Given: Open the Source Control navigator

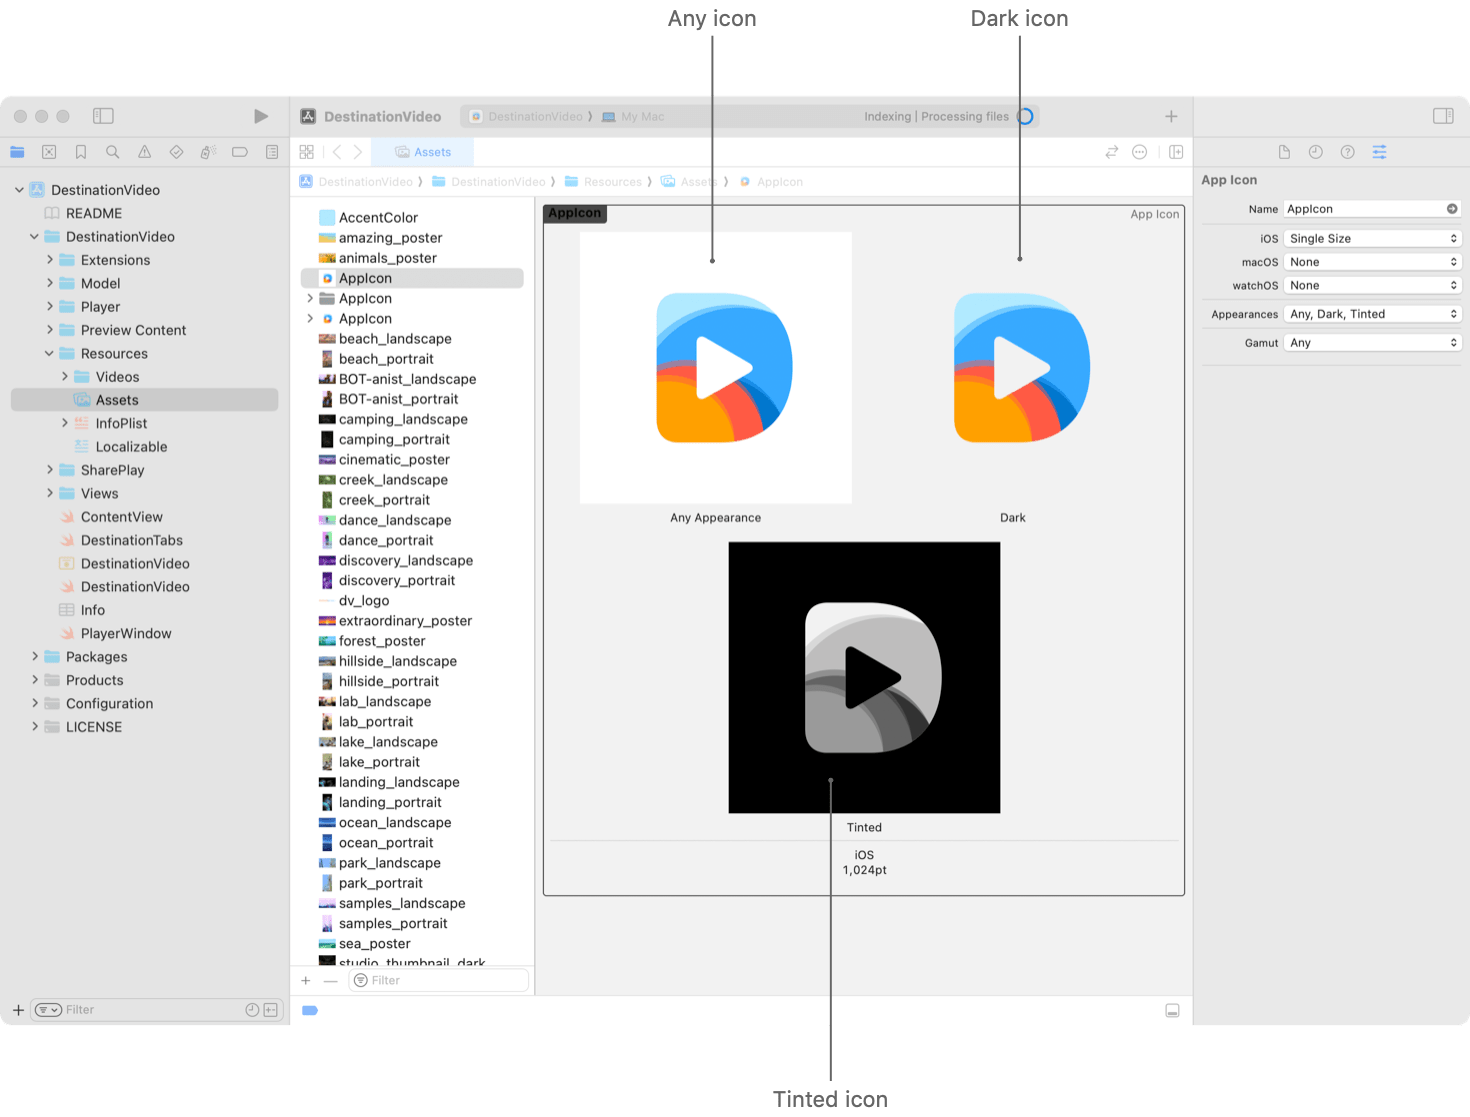Looking at the screenshot, I should pos(49,152).
